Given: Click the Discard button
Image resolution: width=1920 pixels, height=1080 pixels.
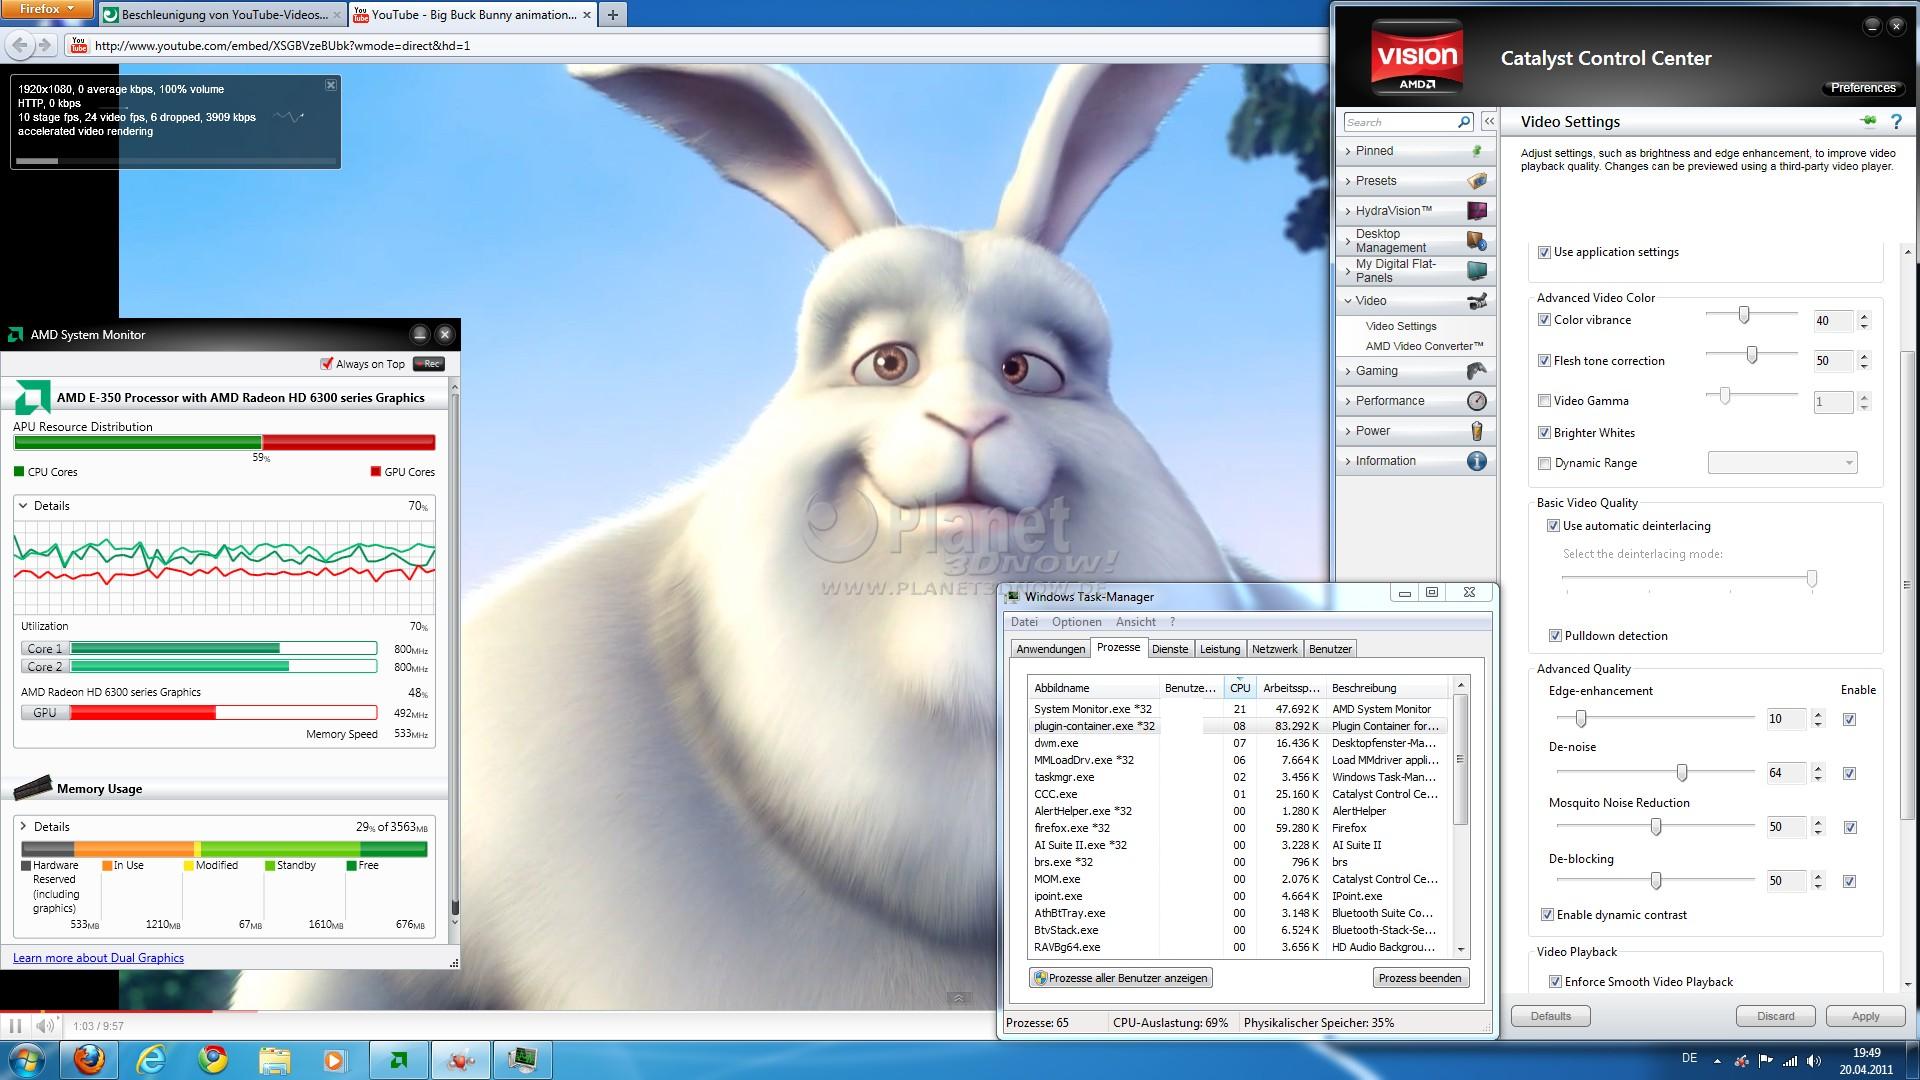Looking at the screenshot, I should [1776, 1016].
